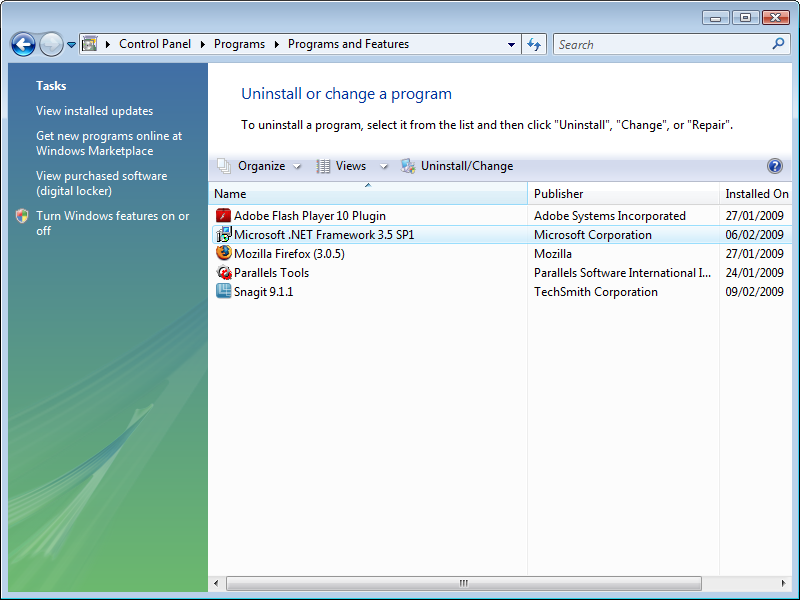Screen dimensions: 800x600
Task: Click the Microsoft .NET Framework icon
Action: (x=223, y=235)
